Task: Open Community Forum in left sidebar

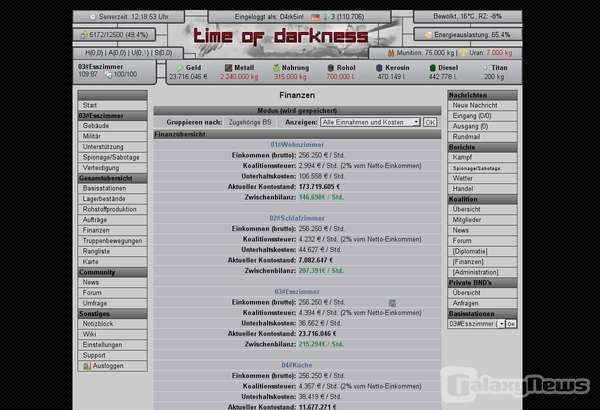Action: (x=112, y=292)
